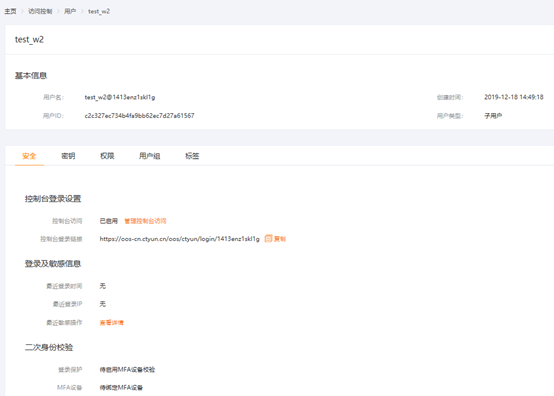Click the console login URL text
The height and width of the screenshot is (396, 554).
click(x=179, y=239)
